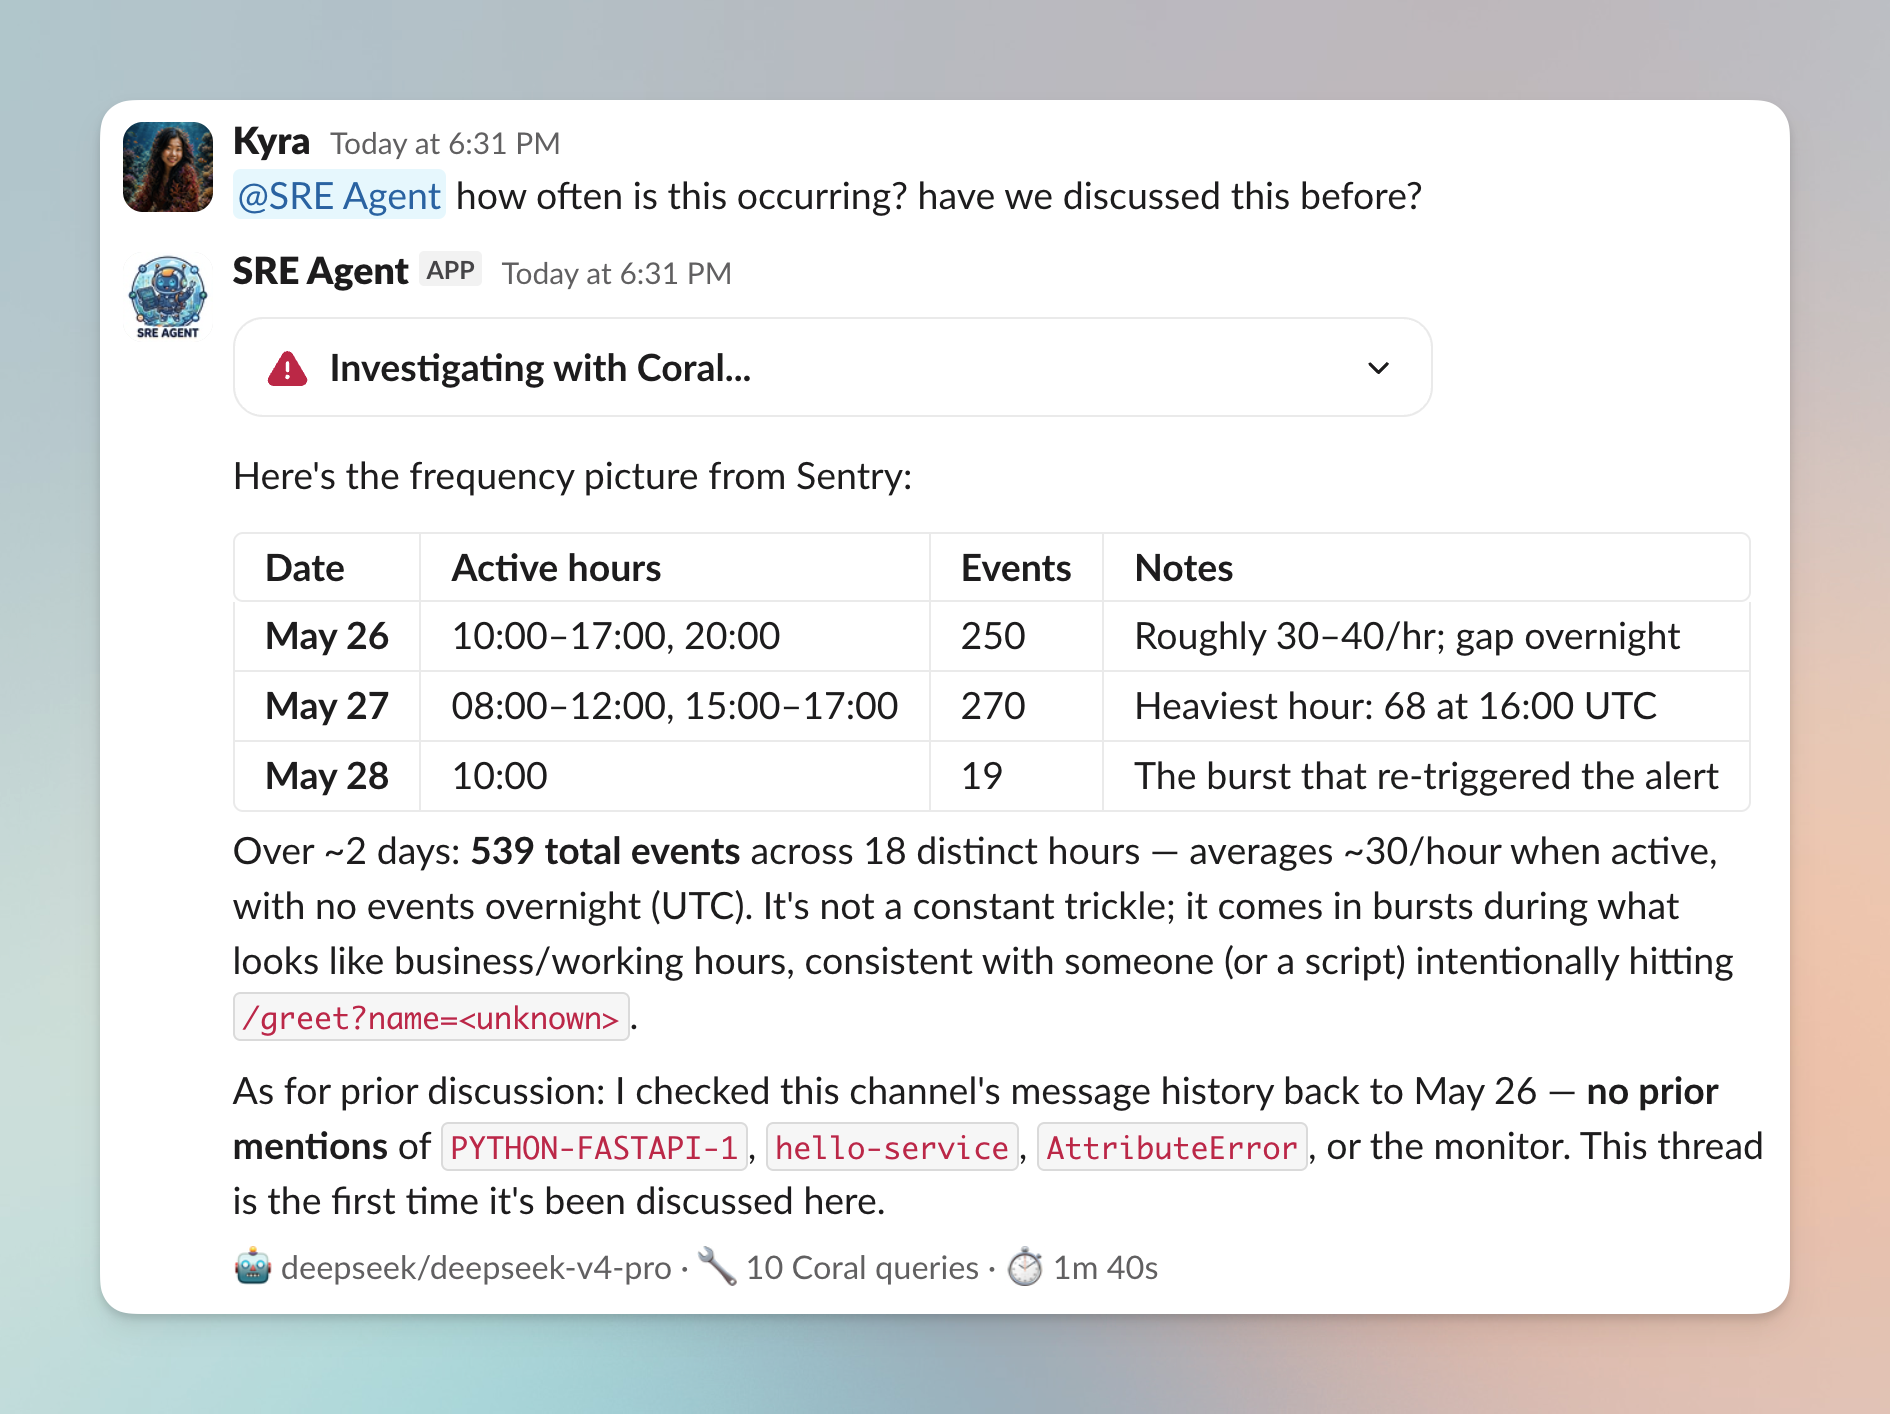This screenshot has height=1414, width=1890.
Task: Click the '/greet?name=<unknown>' code snippet
Action: point(431,1017)
